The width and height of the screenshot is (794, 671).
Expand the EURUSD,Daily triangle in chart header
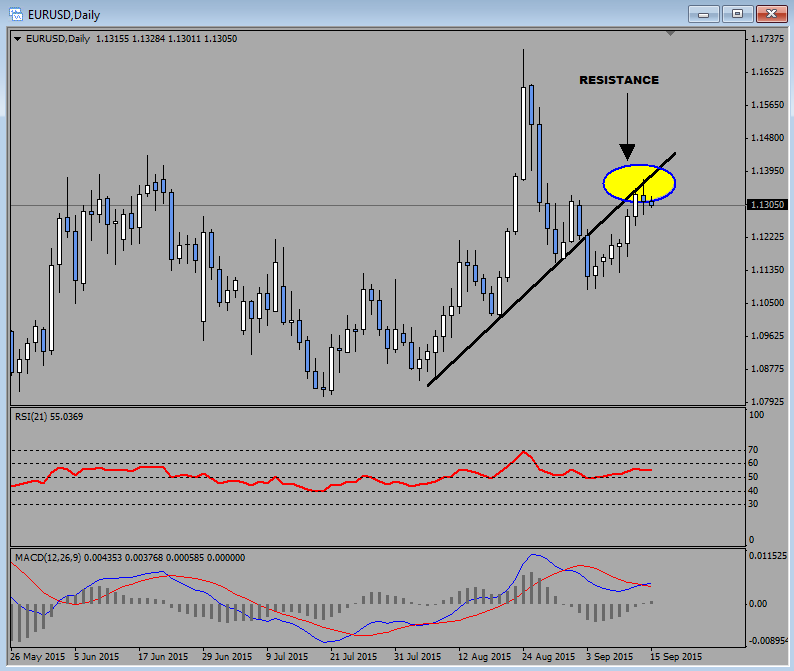coord(18,39)
